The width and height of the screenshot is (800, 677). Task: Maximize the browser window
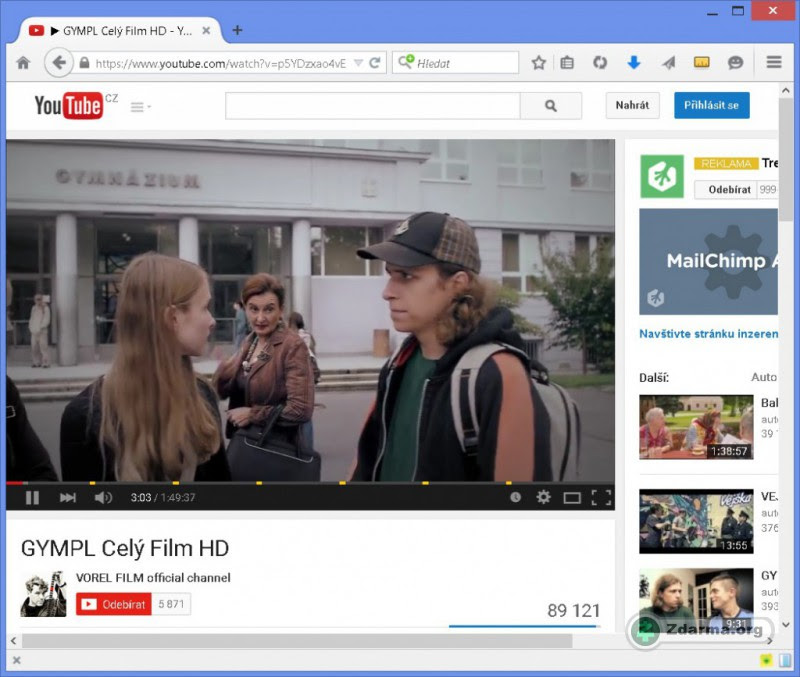tap(738, 11)
